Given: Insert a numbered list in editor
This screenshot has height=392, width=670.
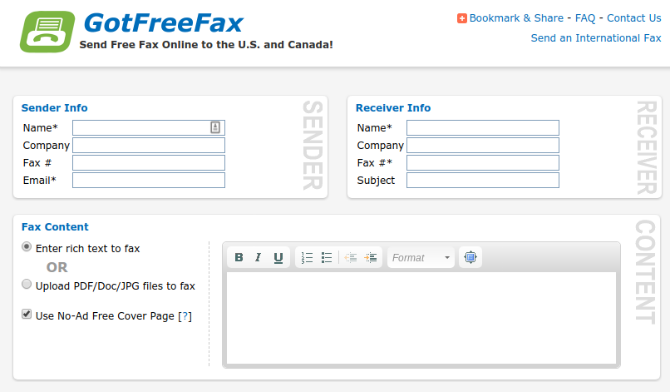Looking at the screenshot, I should [307, 257].
